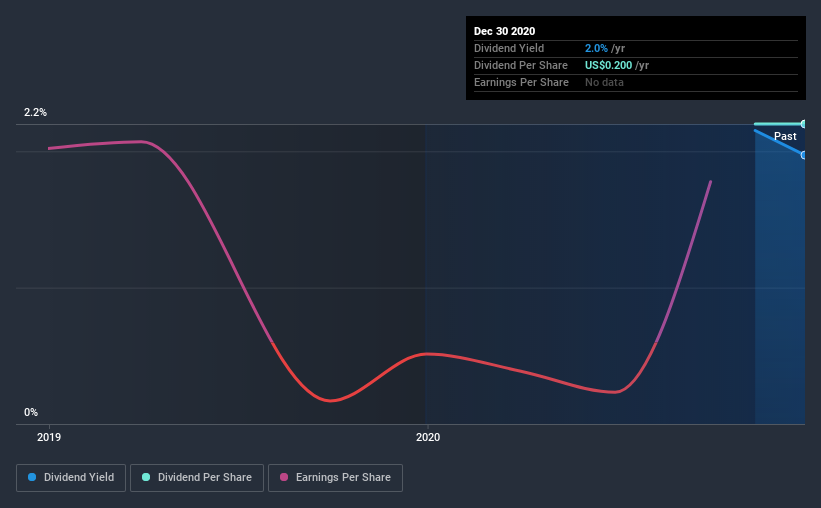This screenshot has width=821, height=508.
Task: Toggle the Dividend Yield legend button
Action: pyautogui.click(x=71, y=478)
